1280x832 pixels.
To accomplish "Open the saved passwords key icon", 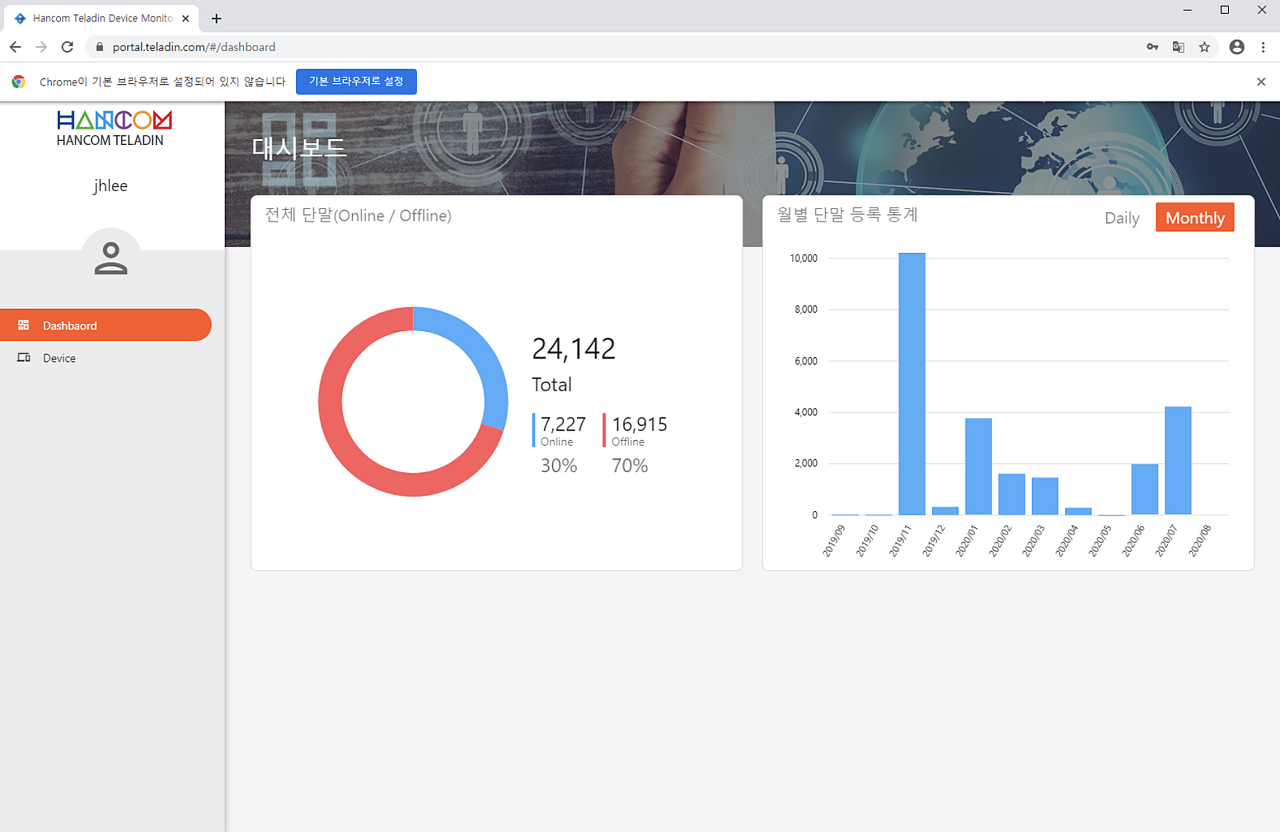I will point(1153,47).
